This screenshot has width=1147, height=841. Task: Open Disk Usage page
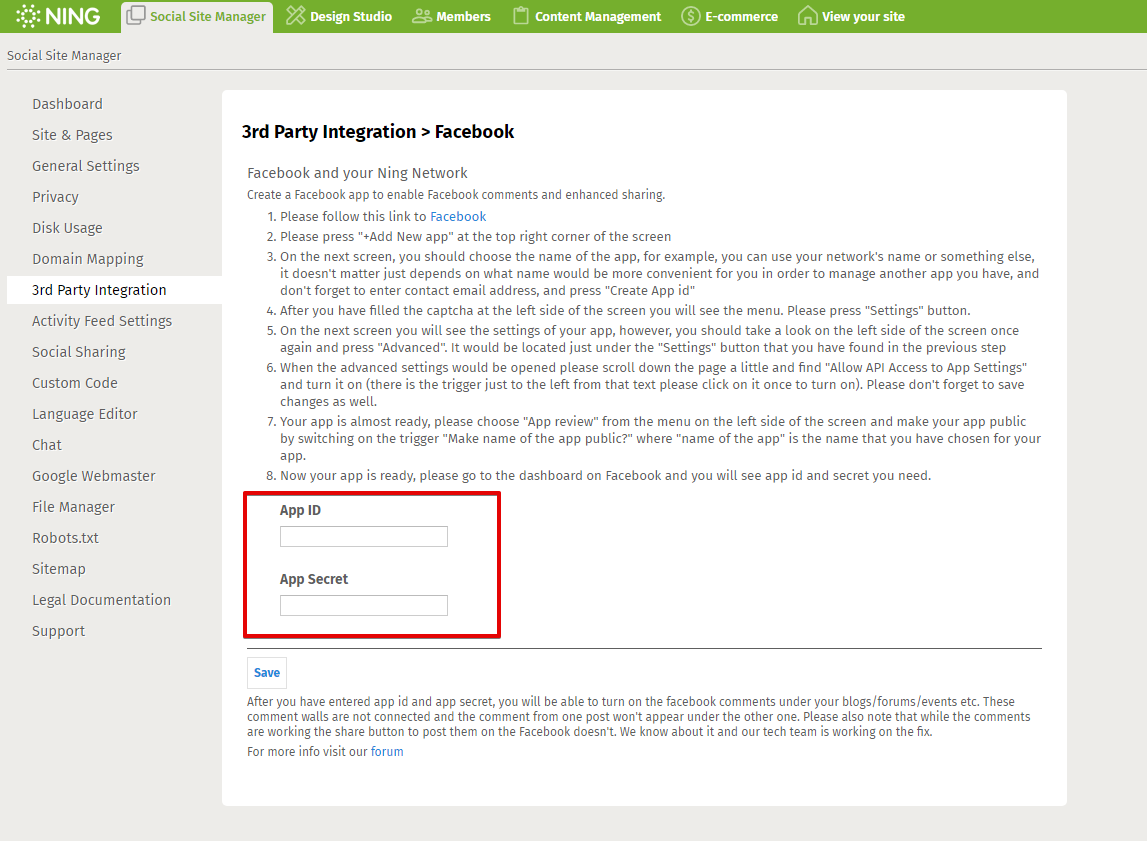click(67, 228)
